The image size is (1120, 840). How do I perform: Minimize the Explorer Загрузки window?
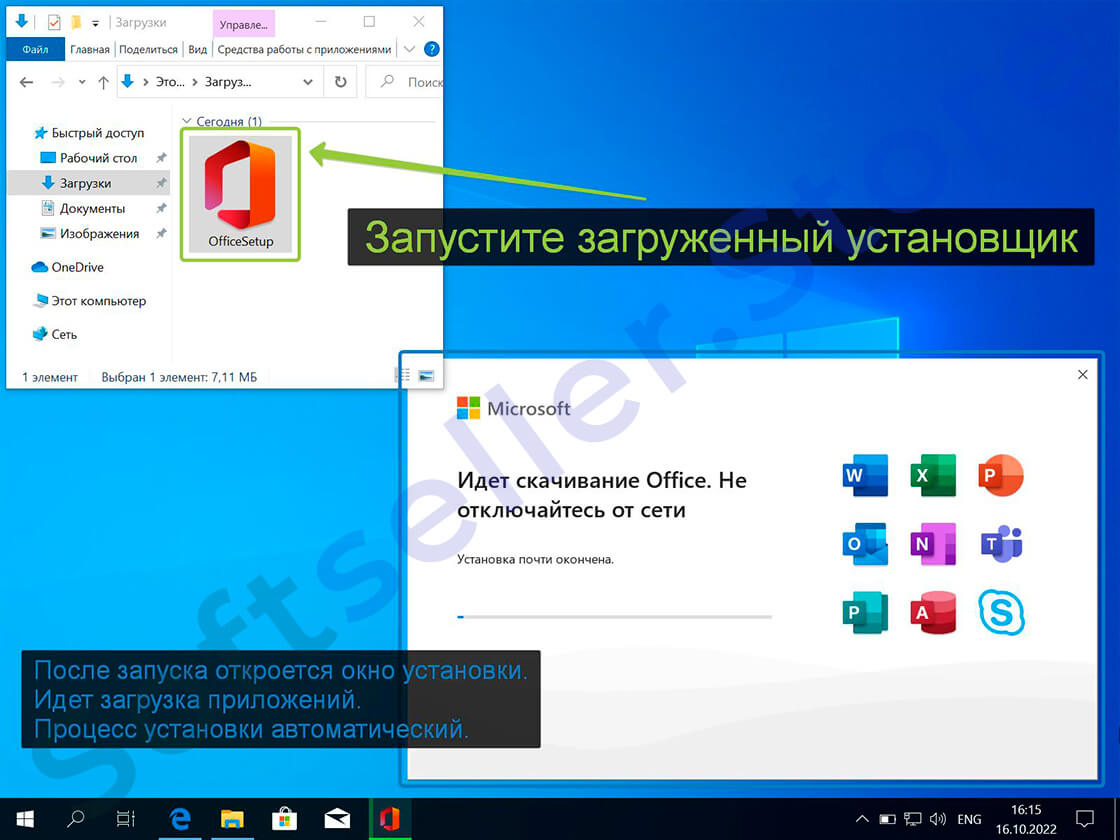point(320,22)
